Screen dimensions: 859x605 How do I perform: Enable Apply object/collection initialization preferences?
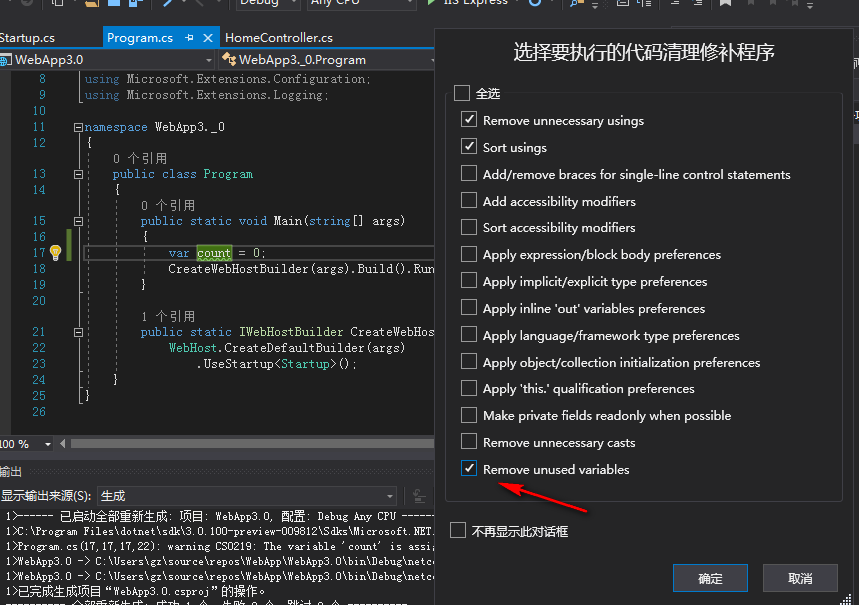(469, 361)
